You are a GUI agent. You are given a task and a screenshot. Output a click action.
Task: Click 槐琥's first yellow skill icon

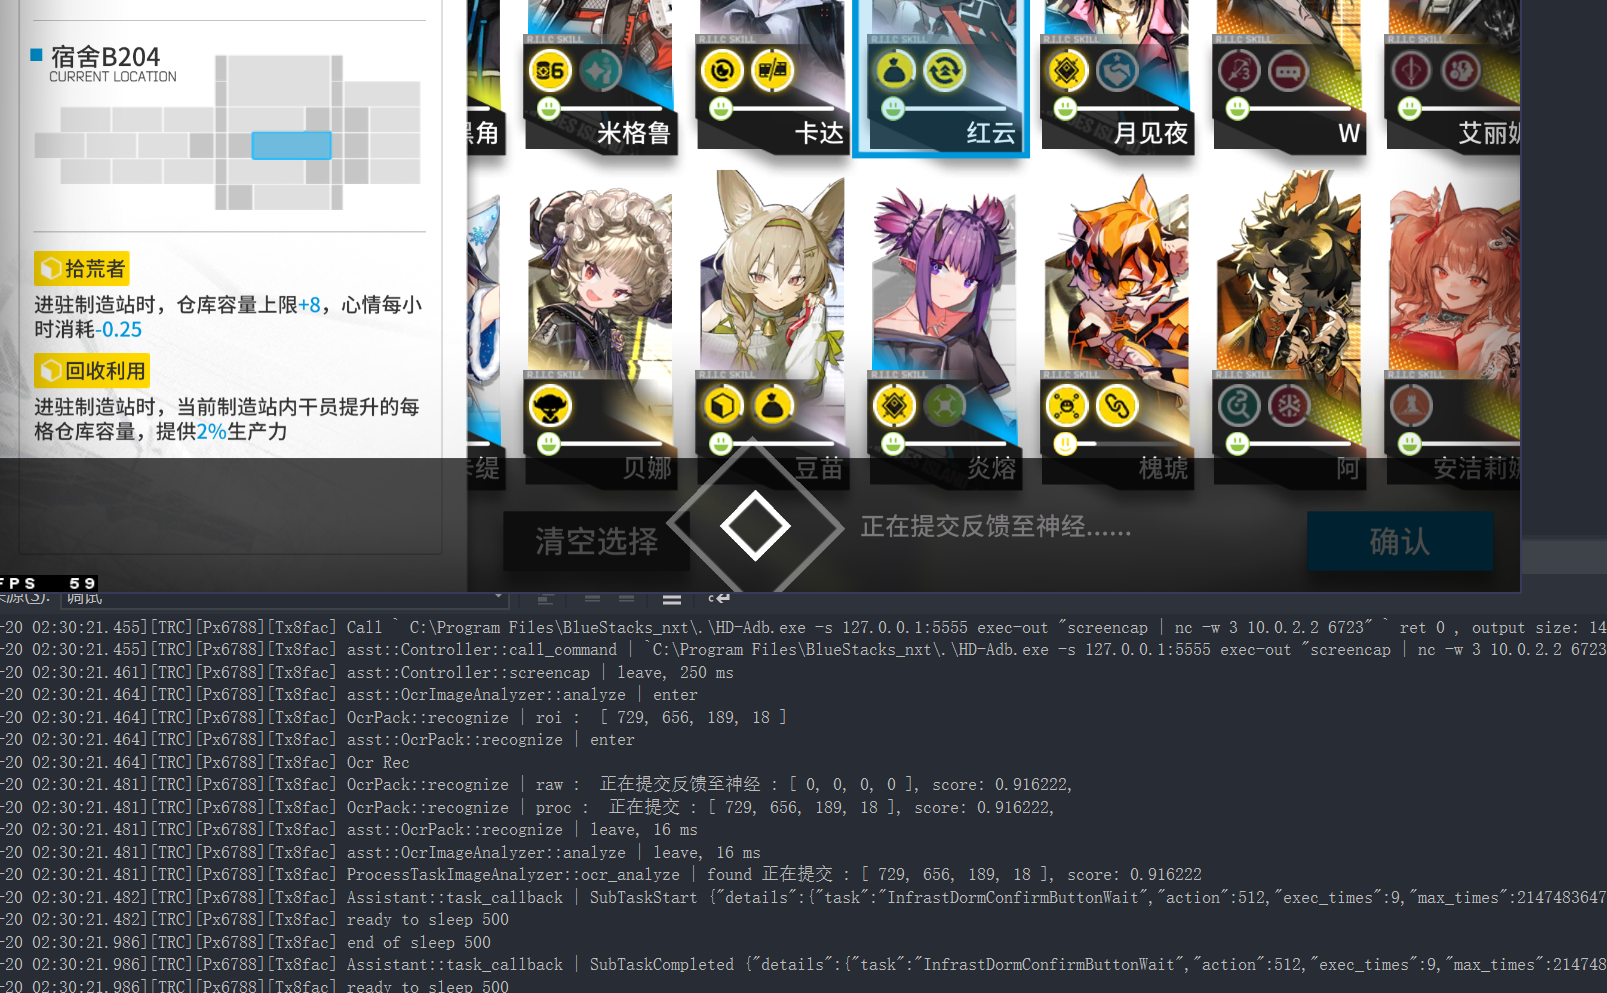[1067, 406]
